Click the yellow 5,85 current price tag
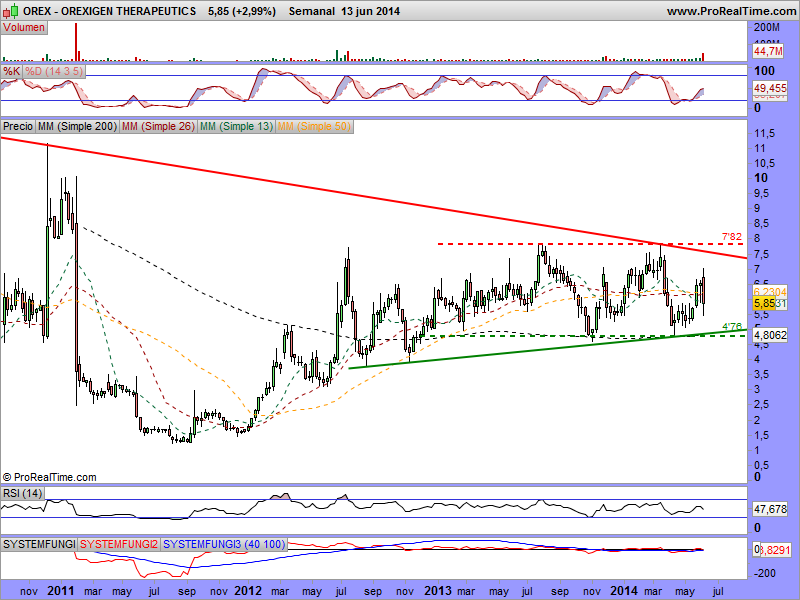Screen dimensions: 800x600 [764, 304]
